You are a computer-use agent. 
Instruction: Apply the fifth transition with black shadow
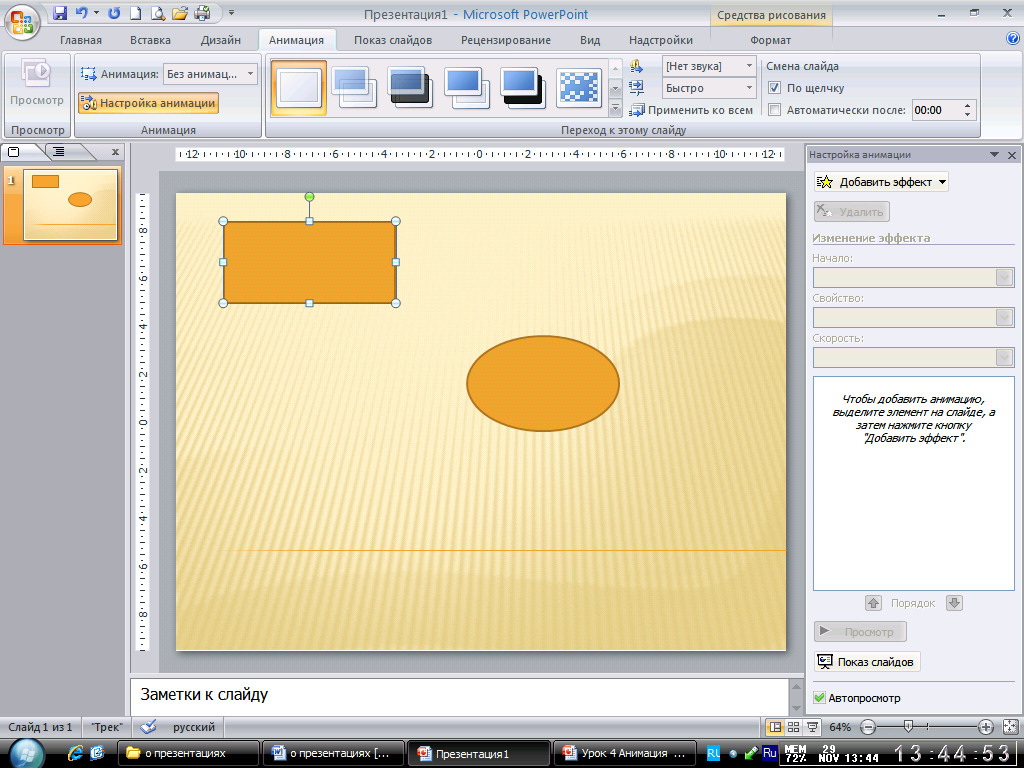(x=523, y=88)
